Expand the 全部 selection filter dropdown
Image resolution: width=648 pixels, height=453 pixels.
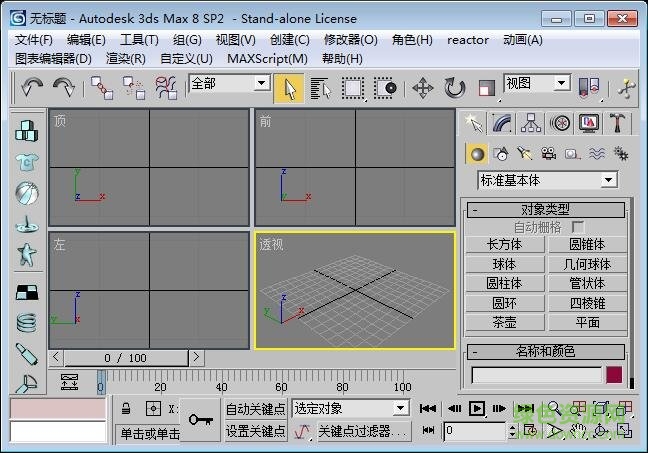[228, 84]
